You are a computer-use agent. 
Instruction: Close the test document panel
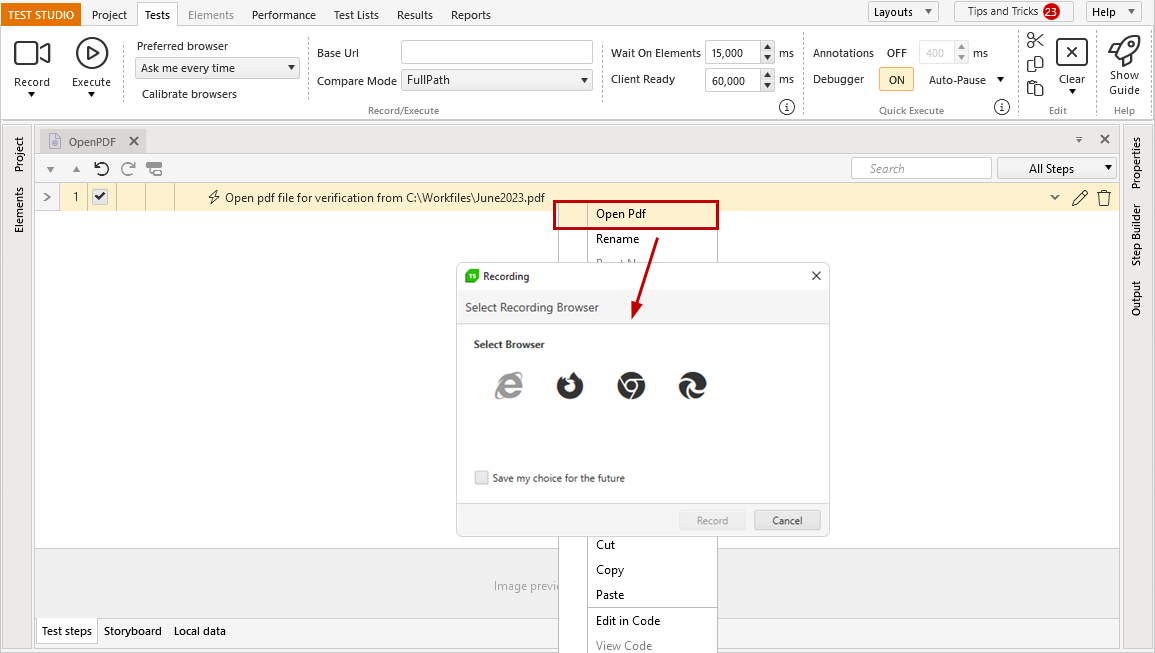click(1105, 139)
